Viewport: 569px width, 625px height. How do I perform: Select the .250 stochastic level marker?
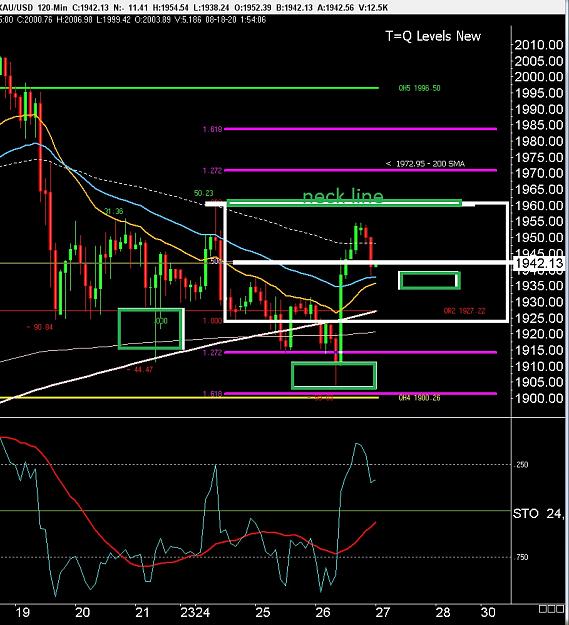pos(522,464)
